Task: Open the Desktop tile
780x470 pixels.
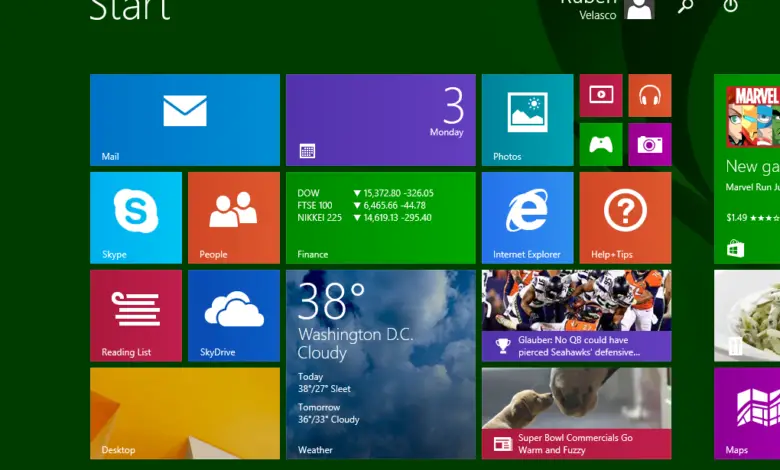Action: [185, 413]
